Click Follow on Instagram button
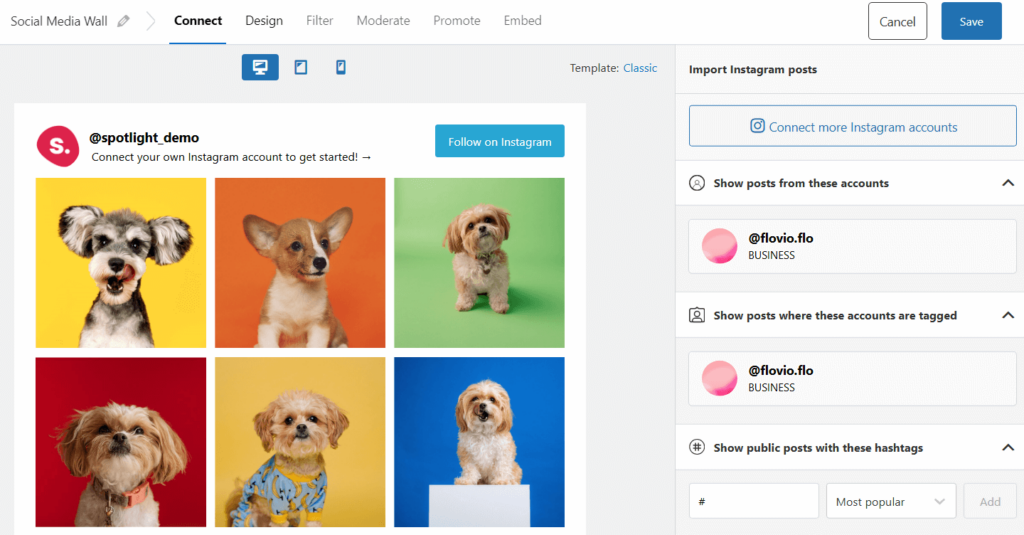This screenshot has height=535, width=1024. [x=500, y=141]
